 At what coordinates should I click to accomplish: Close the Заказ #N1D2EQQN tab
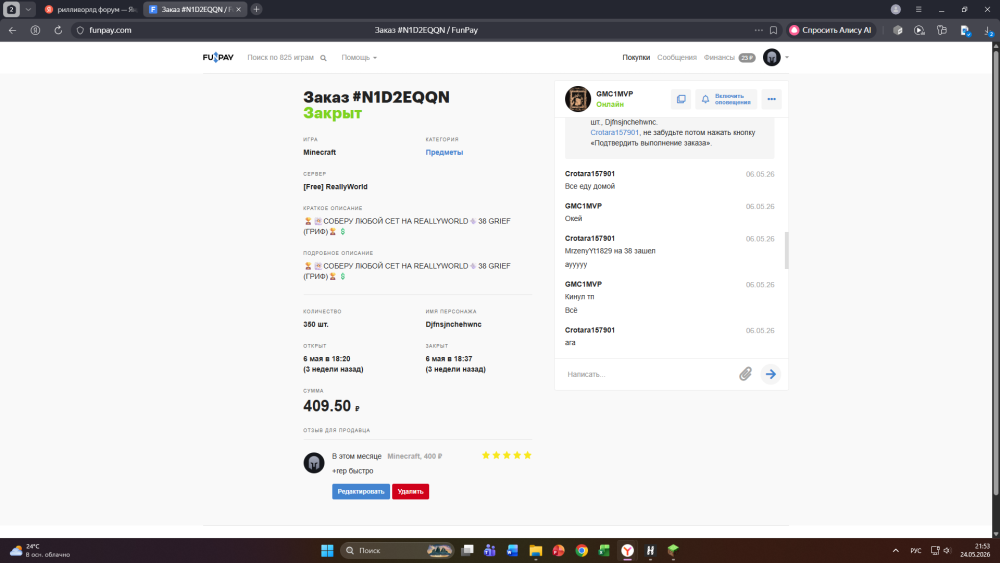239,10
